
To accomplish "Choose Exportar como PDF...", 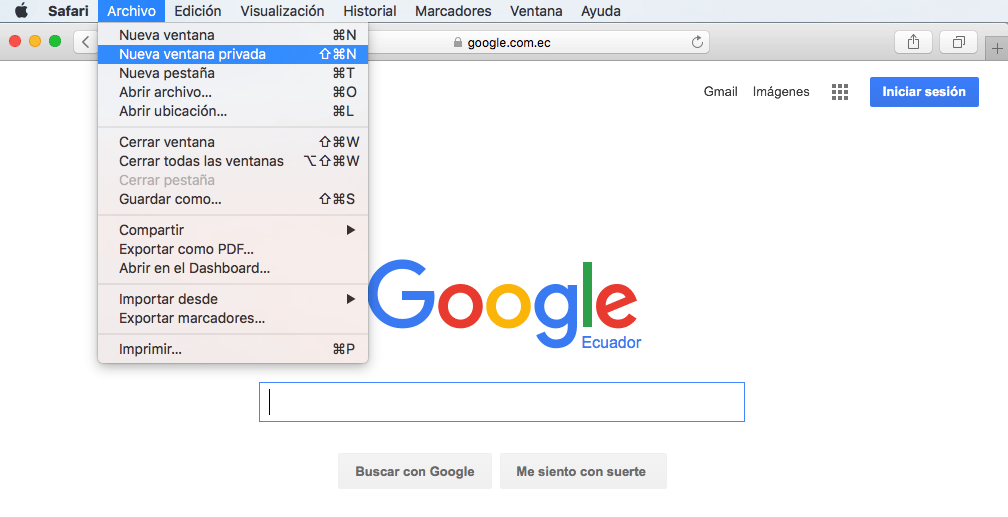I will [233, 249].
